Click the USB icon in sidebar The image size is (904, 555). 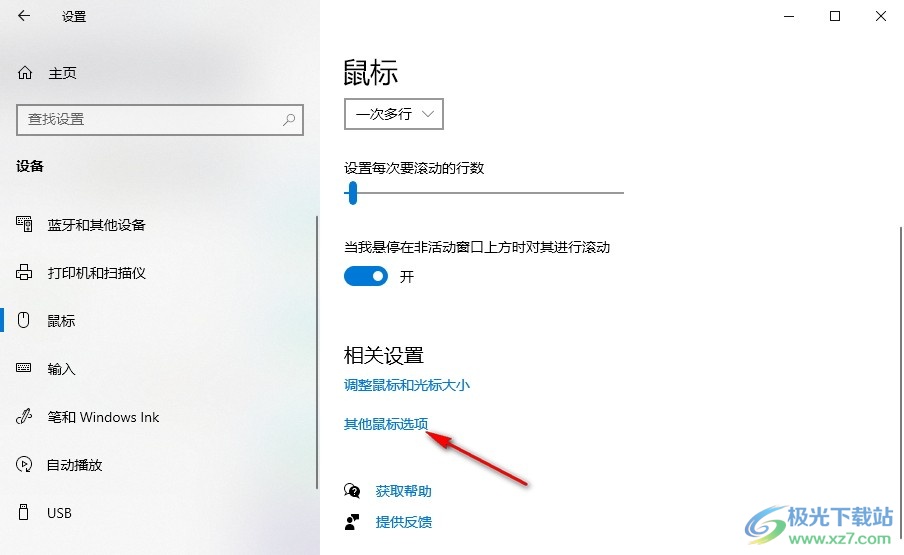(x=24, y=512)
